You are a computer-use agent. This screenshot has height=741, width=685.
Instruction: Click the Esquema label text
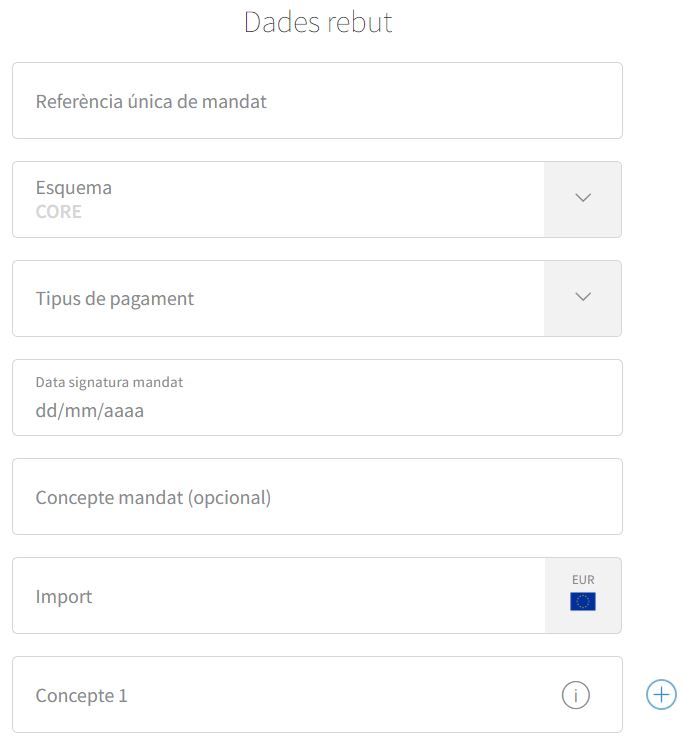[x=74, y=188]
